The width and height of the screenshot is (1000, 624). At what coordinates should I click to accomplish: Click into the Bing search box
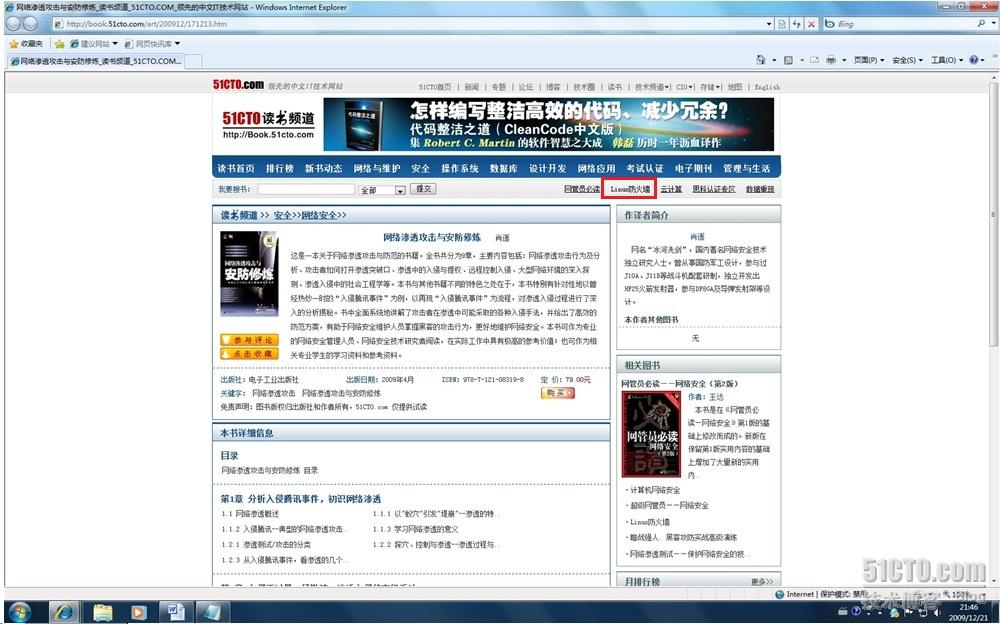tap(904, 24)
